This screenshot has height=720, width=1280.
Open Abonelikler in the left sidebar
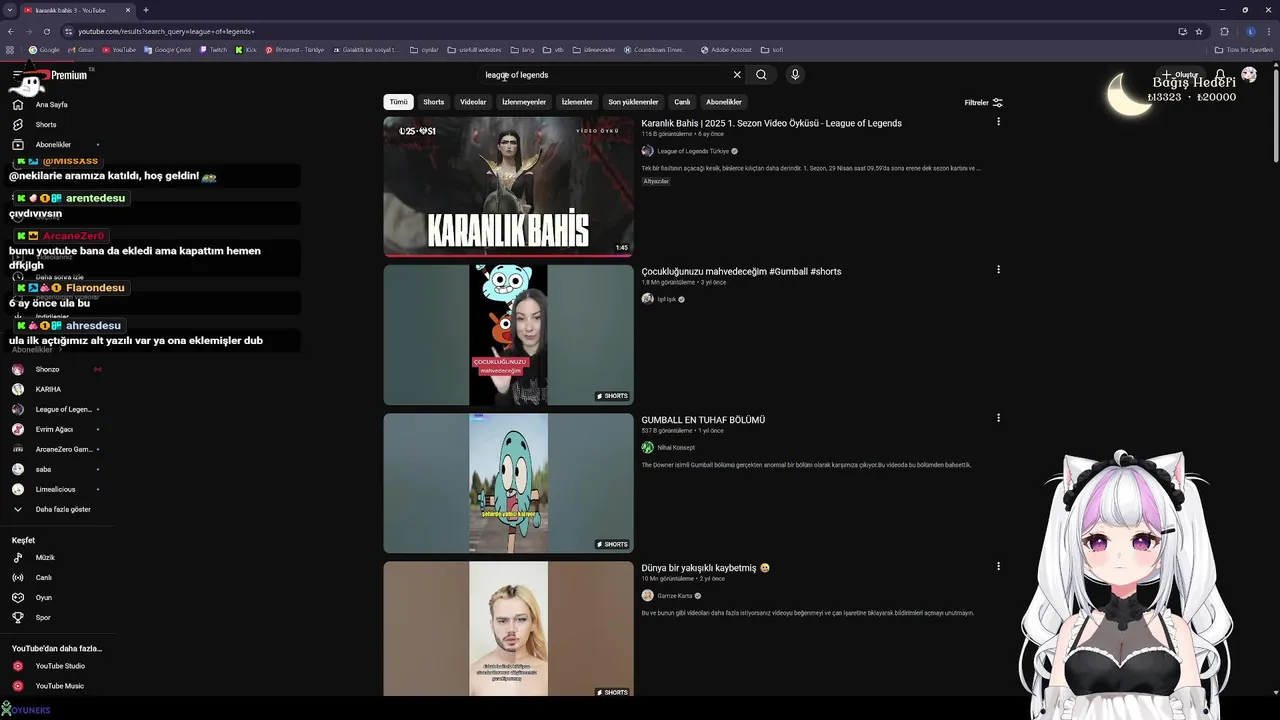coord(55,145)
